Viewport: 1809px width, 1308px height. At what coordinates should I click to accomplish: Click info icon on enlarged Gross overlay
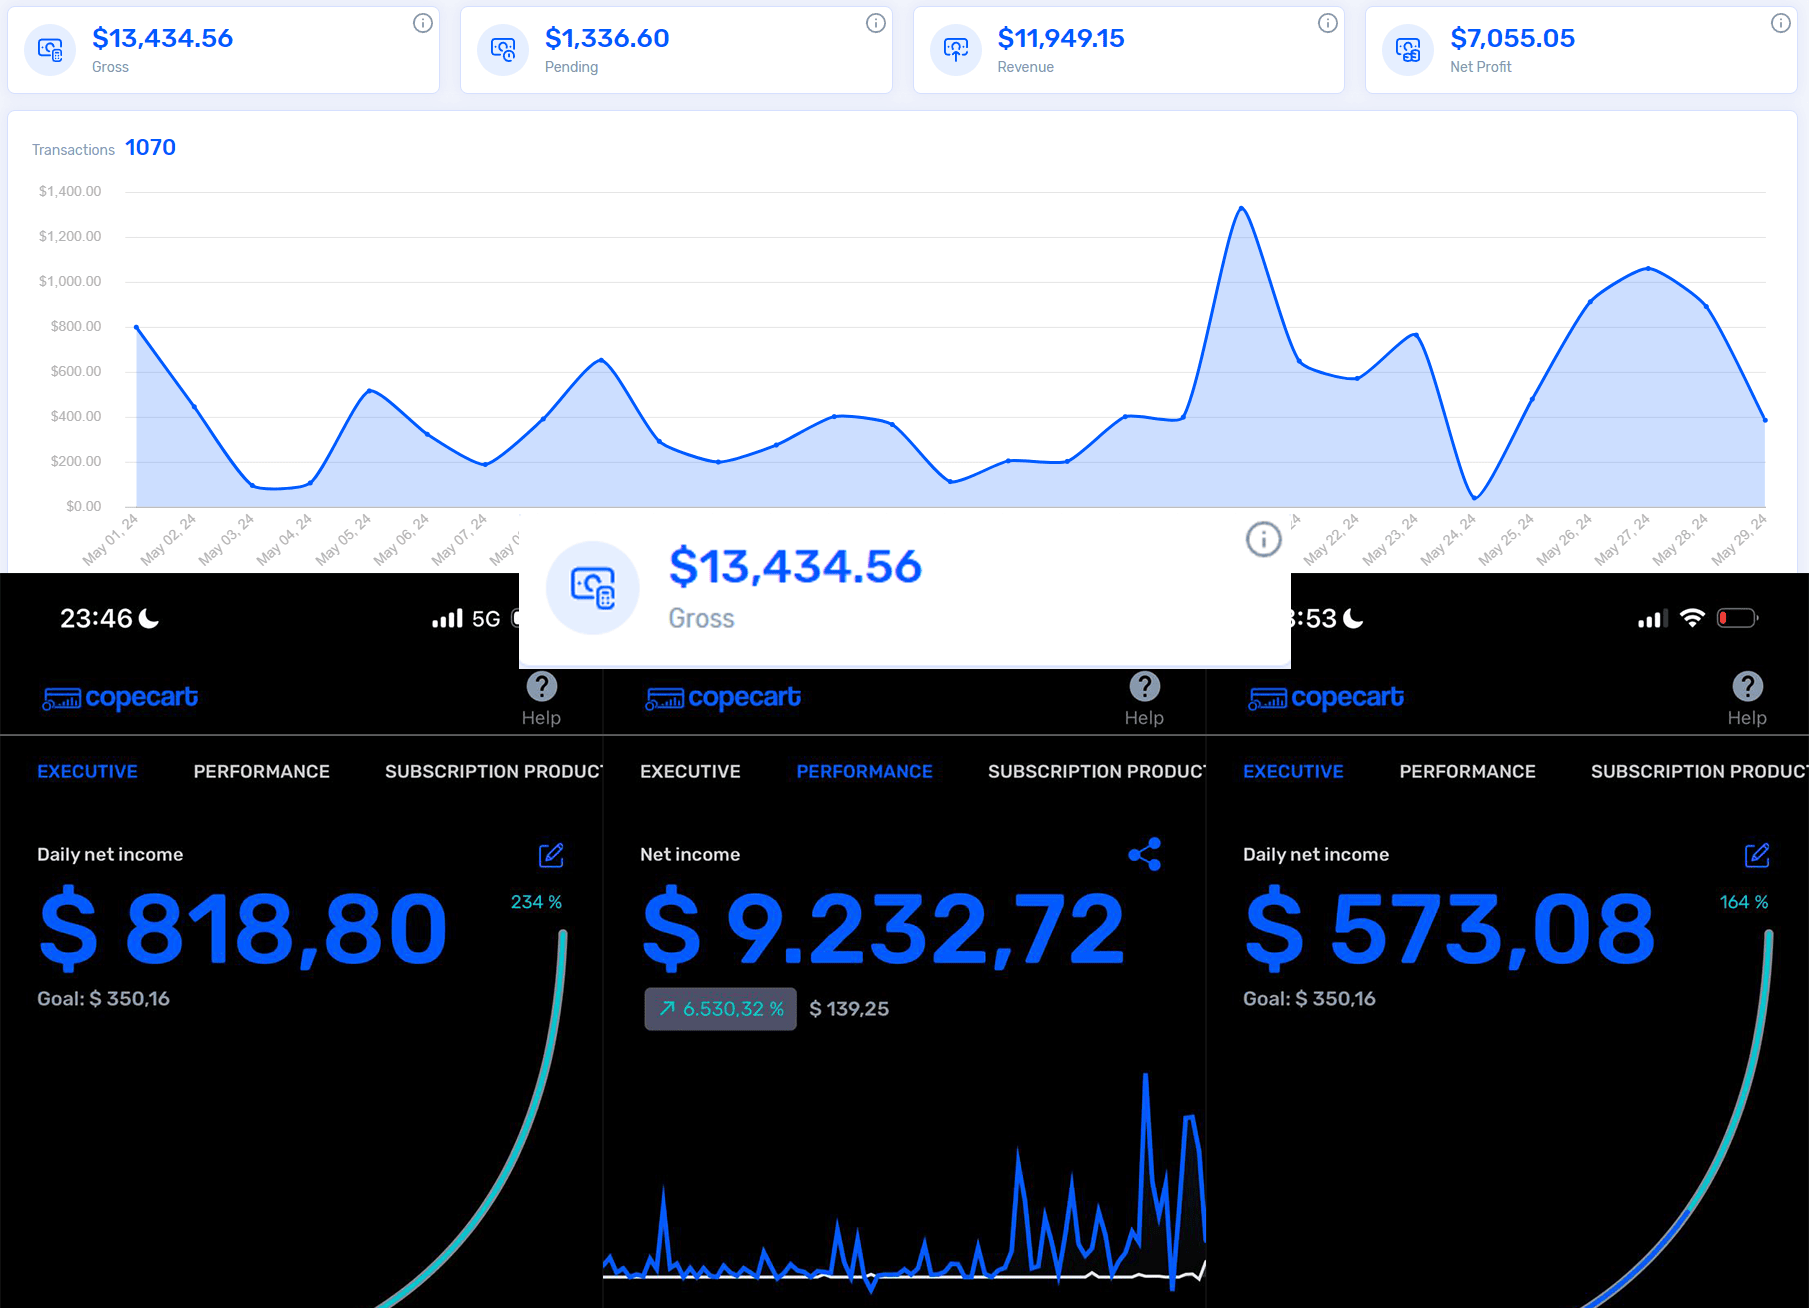pyautogui.click(x=1263, y=539)
